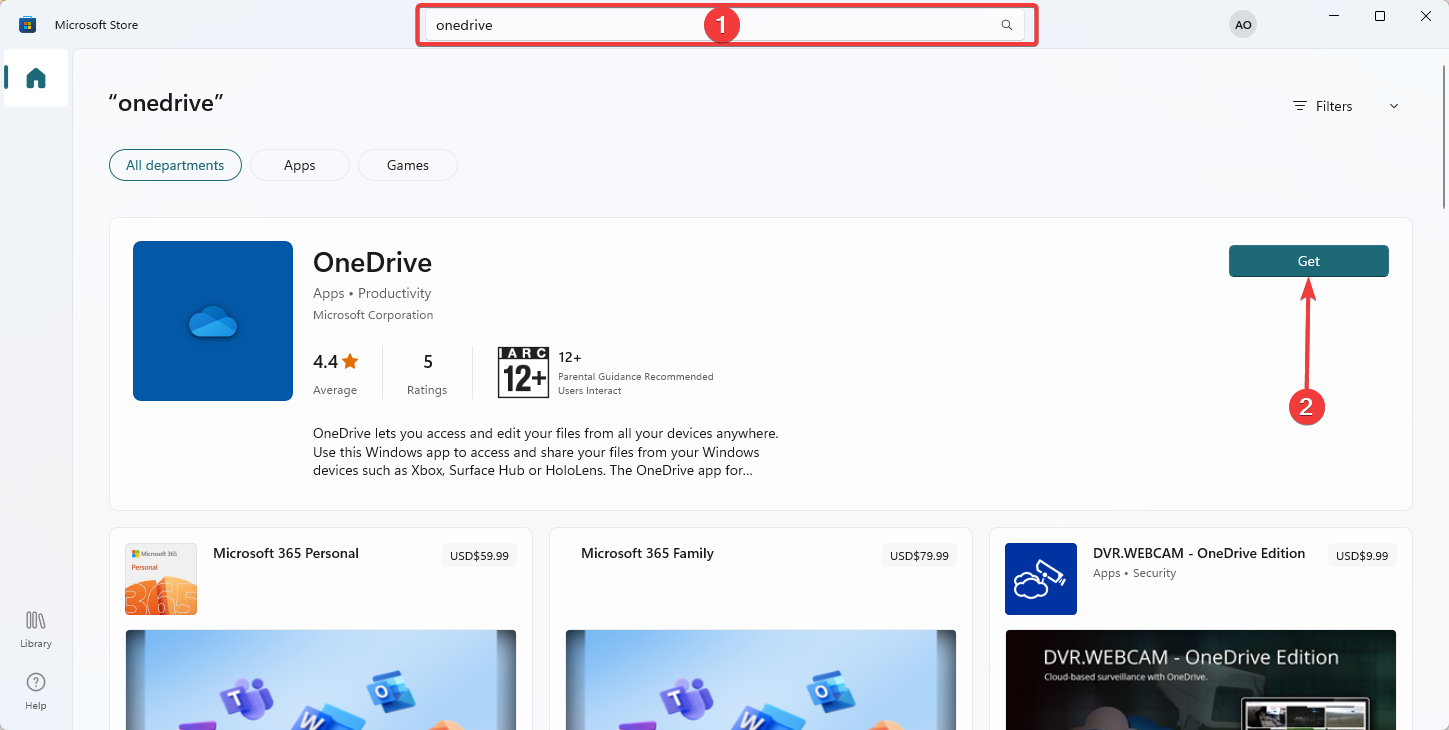Click the orange star rating icon
Viewport: 1449px width, 730px height.
(349, 361)
